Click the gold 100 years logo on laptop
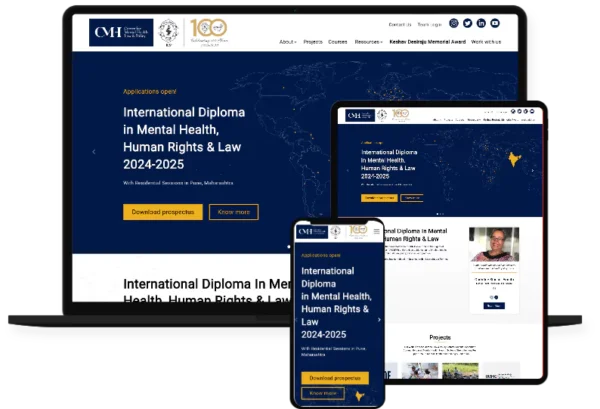 point(209,32)
